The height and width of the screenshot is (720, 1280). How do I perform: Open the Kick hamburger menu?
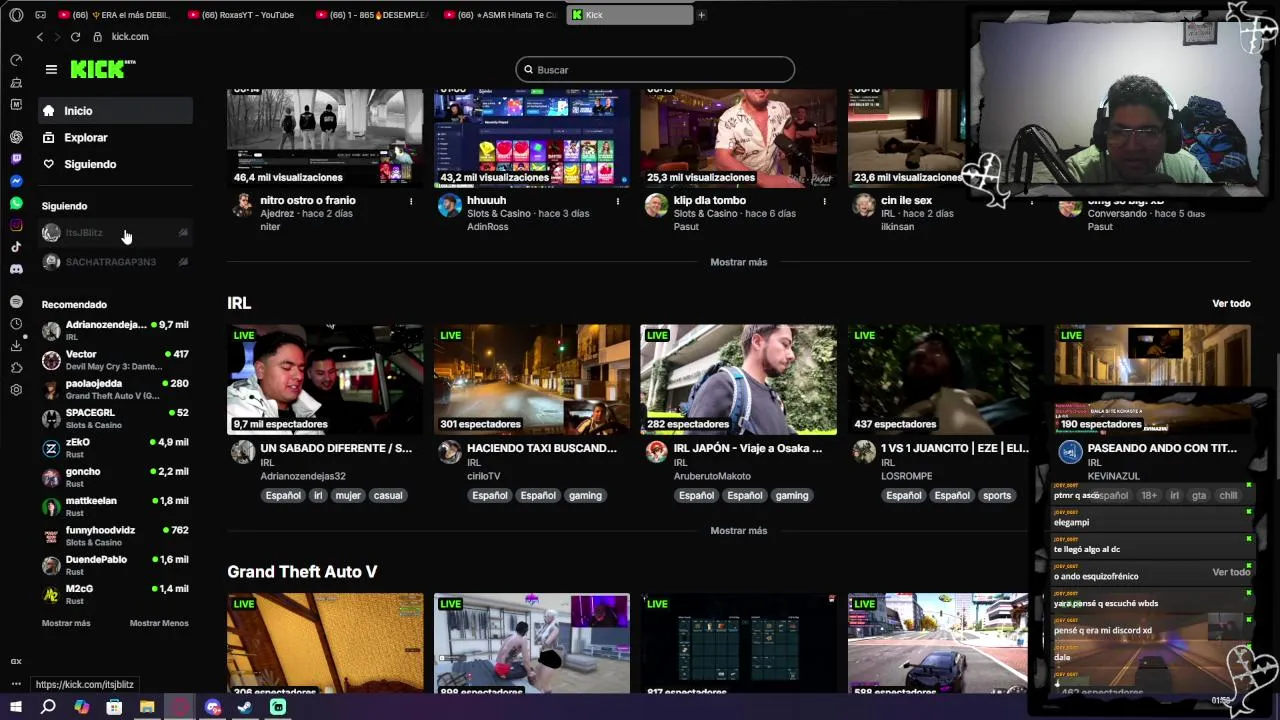click(51, 69)
